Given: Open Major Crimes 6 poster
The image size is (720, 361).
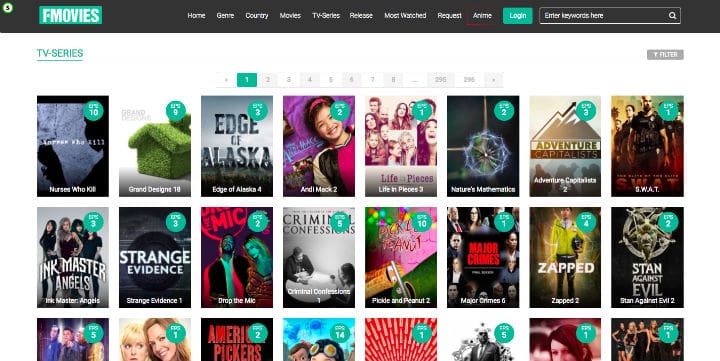Looking at the screenshot, I should click(x=483, y=257).
